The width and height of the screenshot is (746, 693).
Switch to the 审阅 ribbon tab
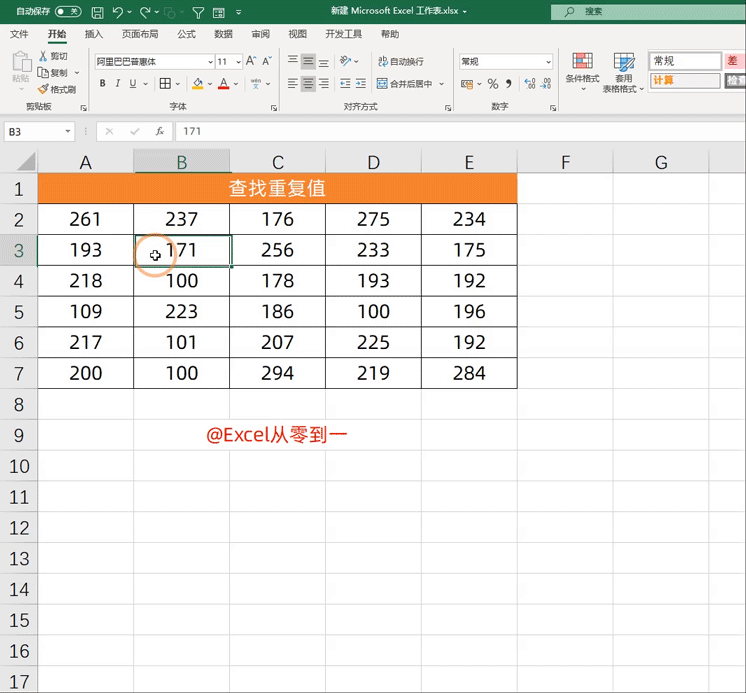260,34
